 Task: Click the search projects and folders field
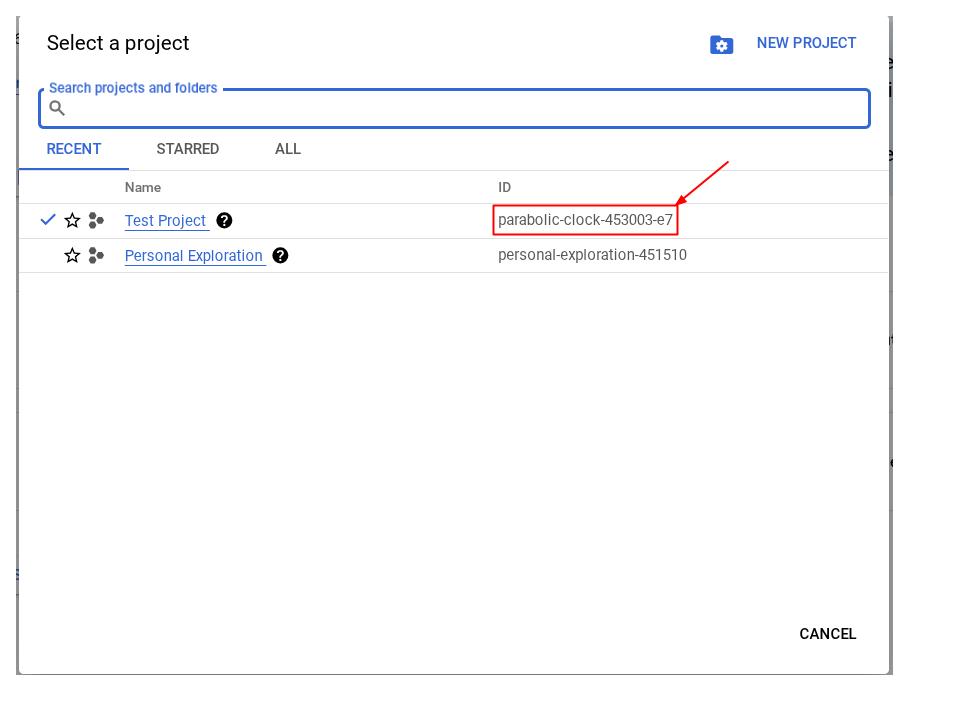(x=455, y=109)
